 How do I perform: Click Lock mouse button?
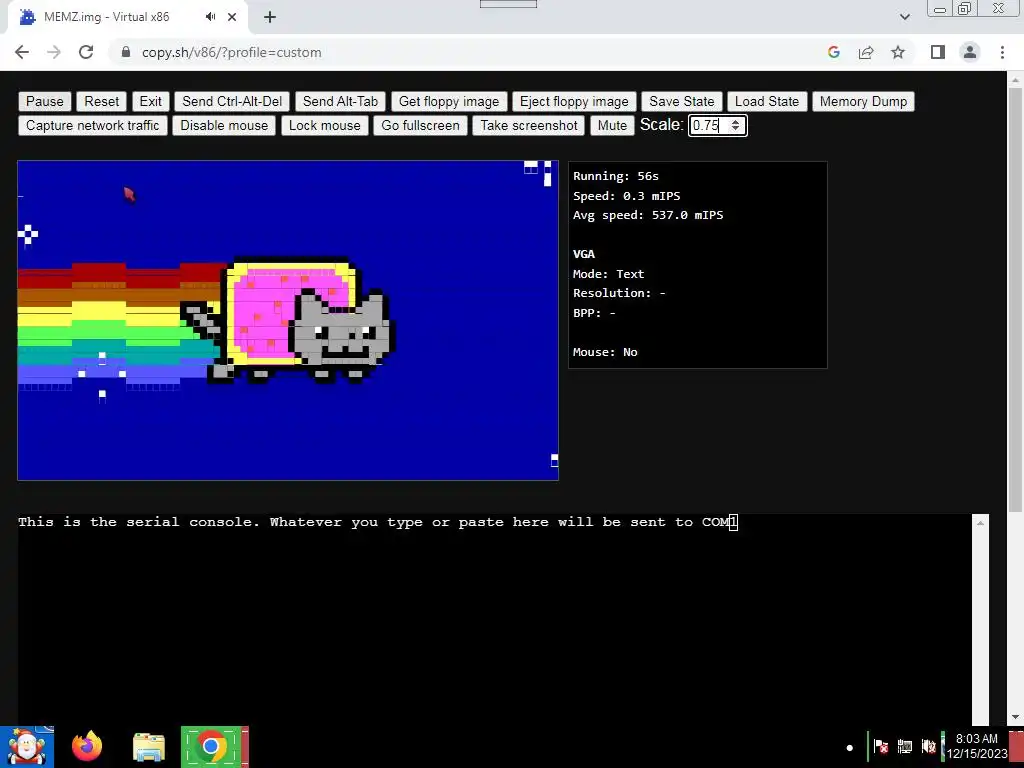[x=325, y=125]
